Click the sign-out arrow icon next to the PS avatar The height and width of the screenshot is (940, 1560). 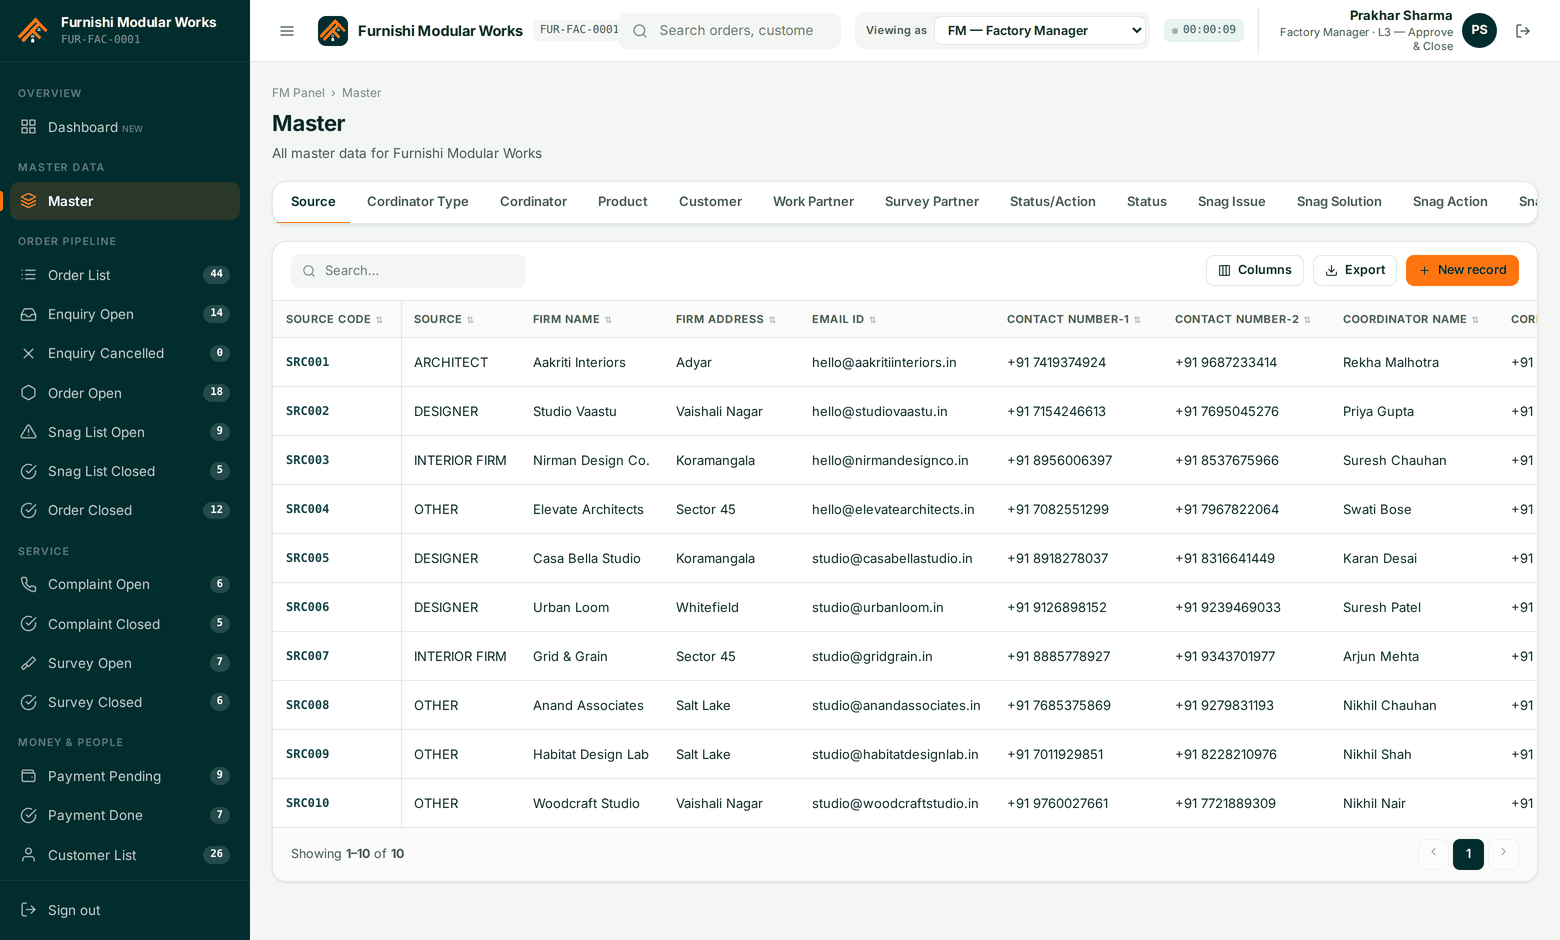pos(1523,31)
